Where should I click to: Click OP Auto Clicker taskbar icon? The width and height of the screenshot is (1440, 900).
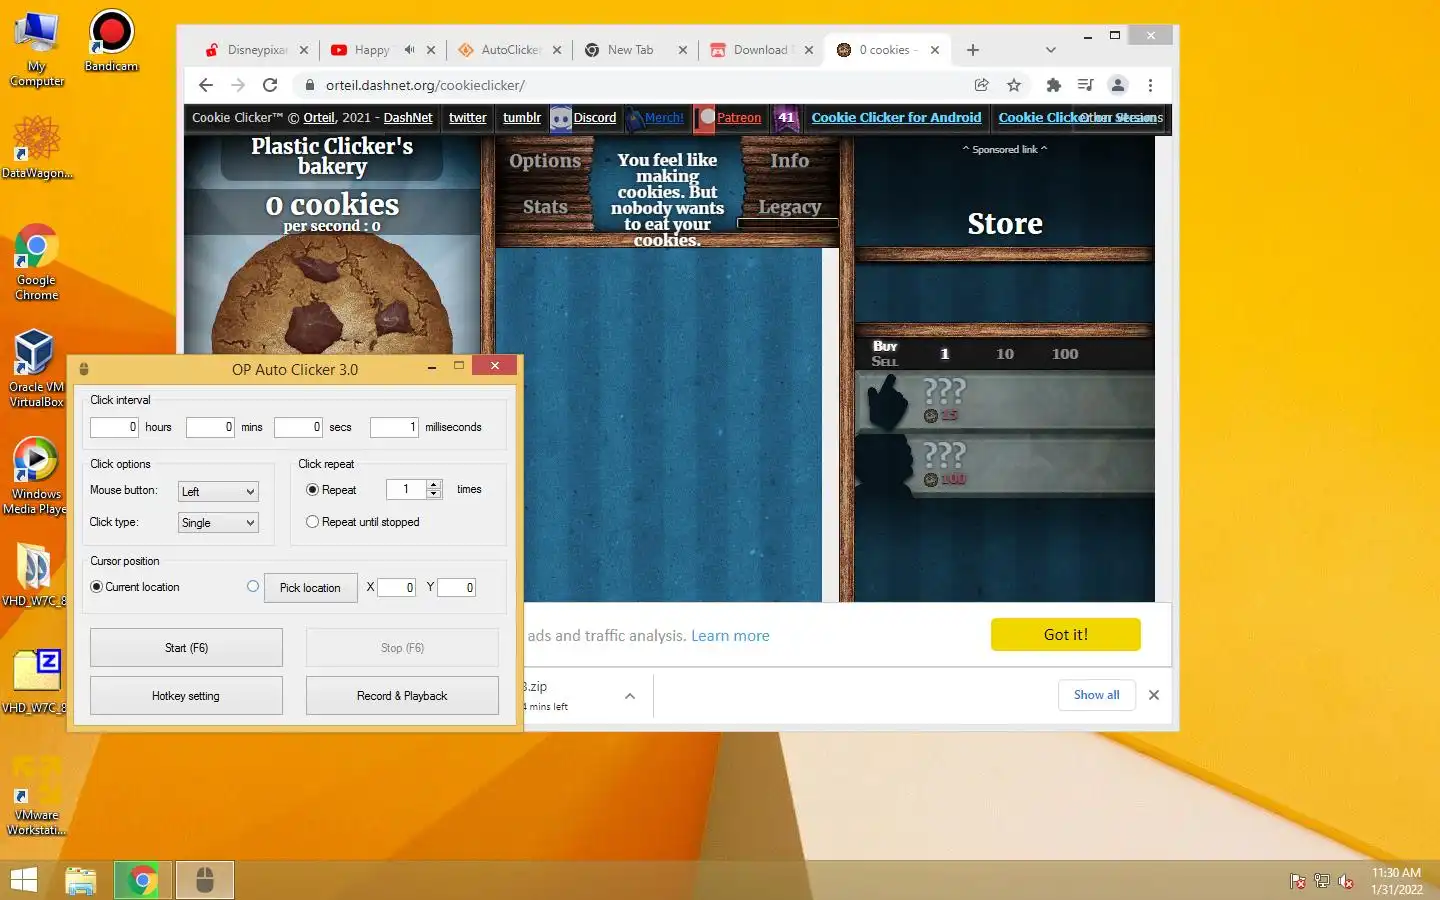[x=205, y=880]
